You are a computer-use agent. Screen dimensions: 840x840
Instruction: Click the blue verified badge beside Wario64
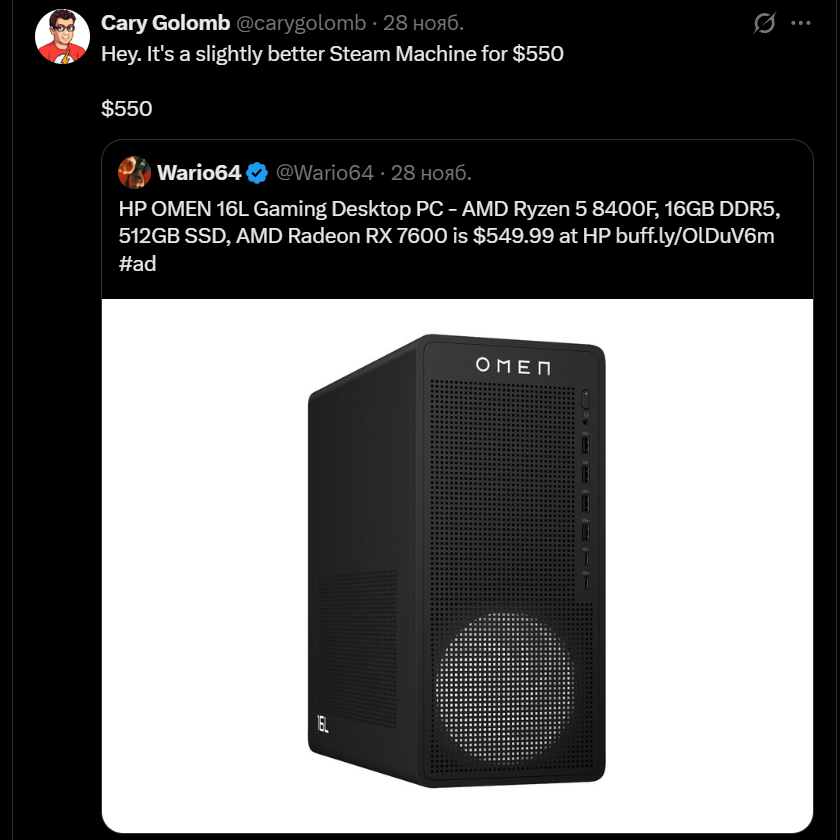[257, 173]
